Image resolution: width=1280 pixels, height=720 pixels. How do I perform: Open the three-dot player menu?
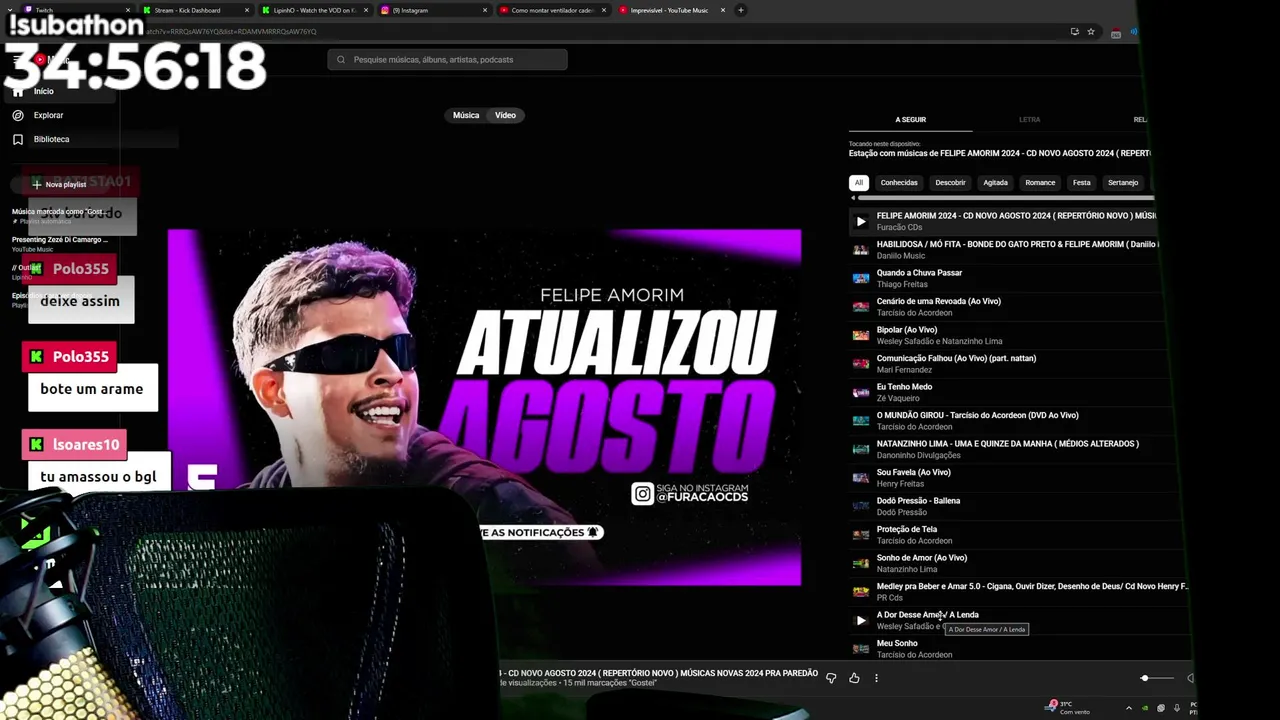[876, 678]
